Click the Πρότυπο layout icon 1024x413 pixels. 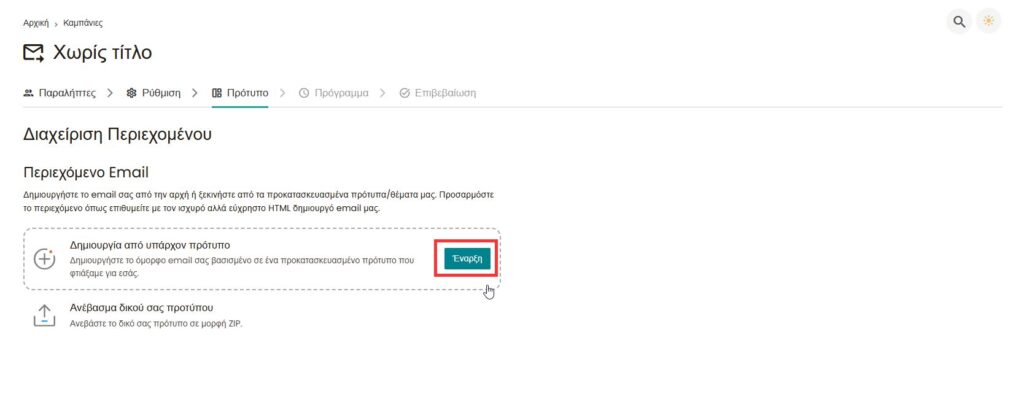tap(217, 93)
